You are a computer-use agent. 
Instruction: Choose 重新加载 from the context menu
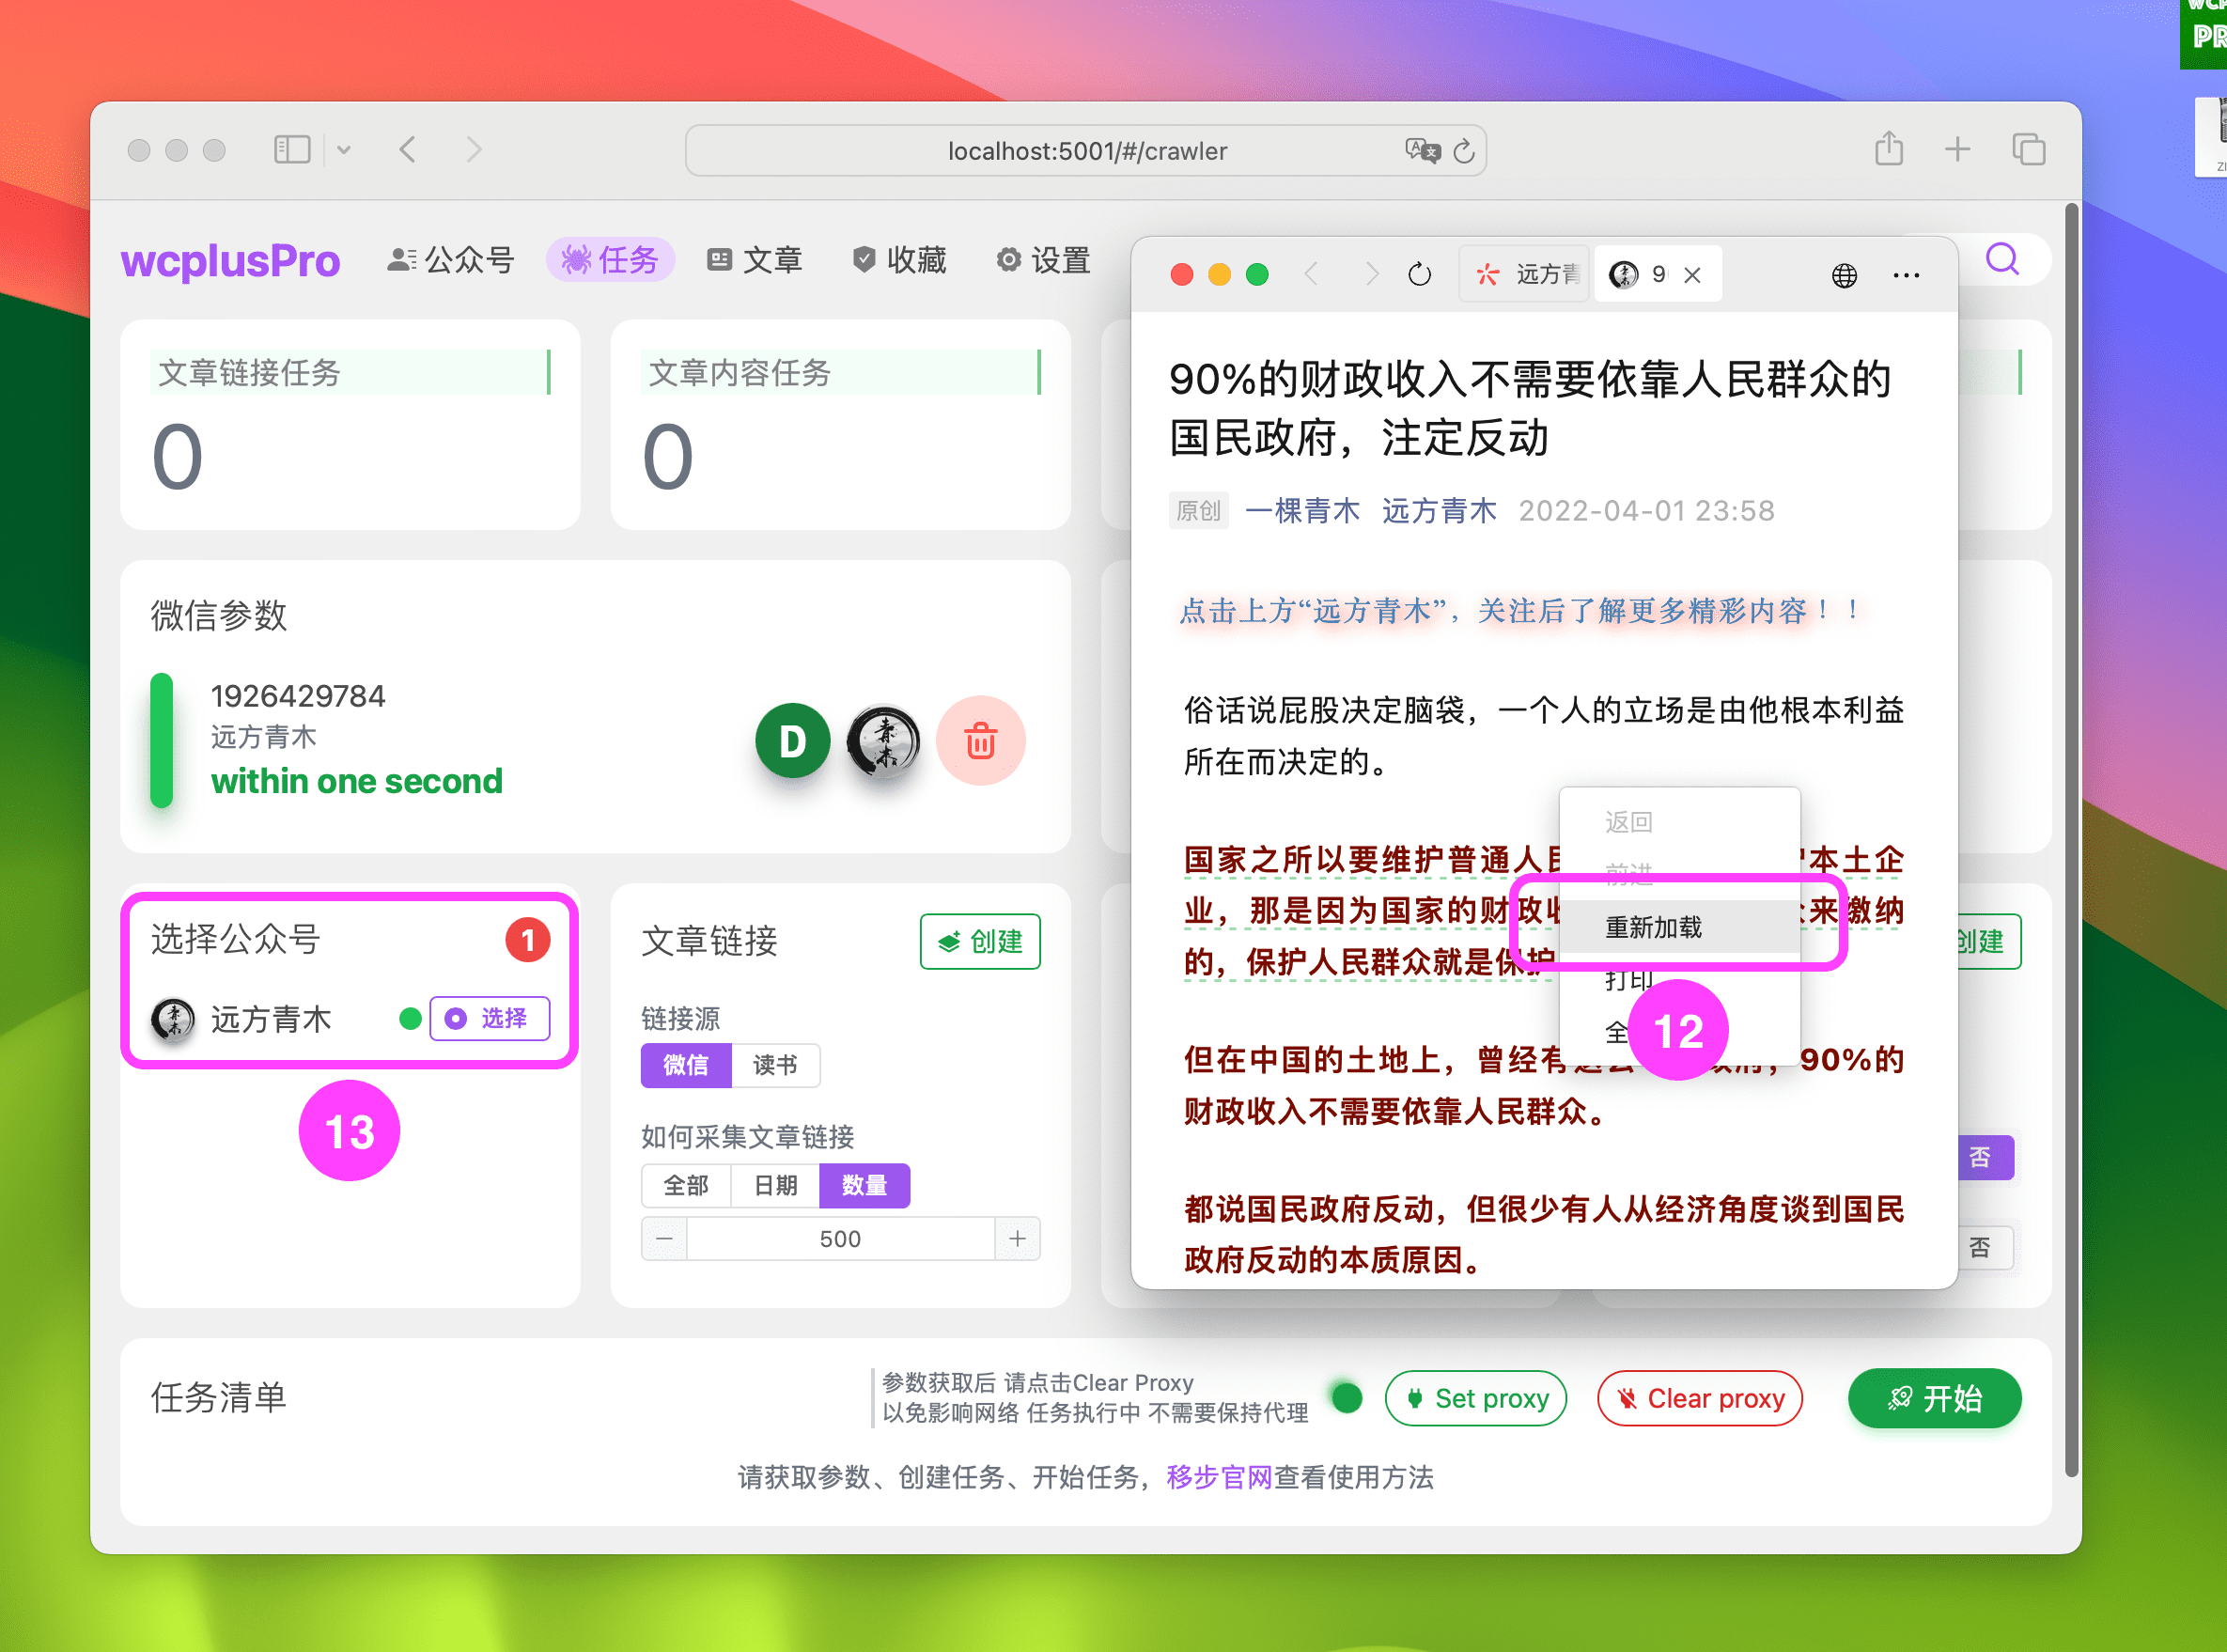click(x=1654, y=927)
